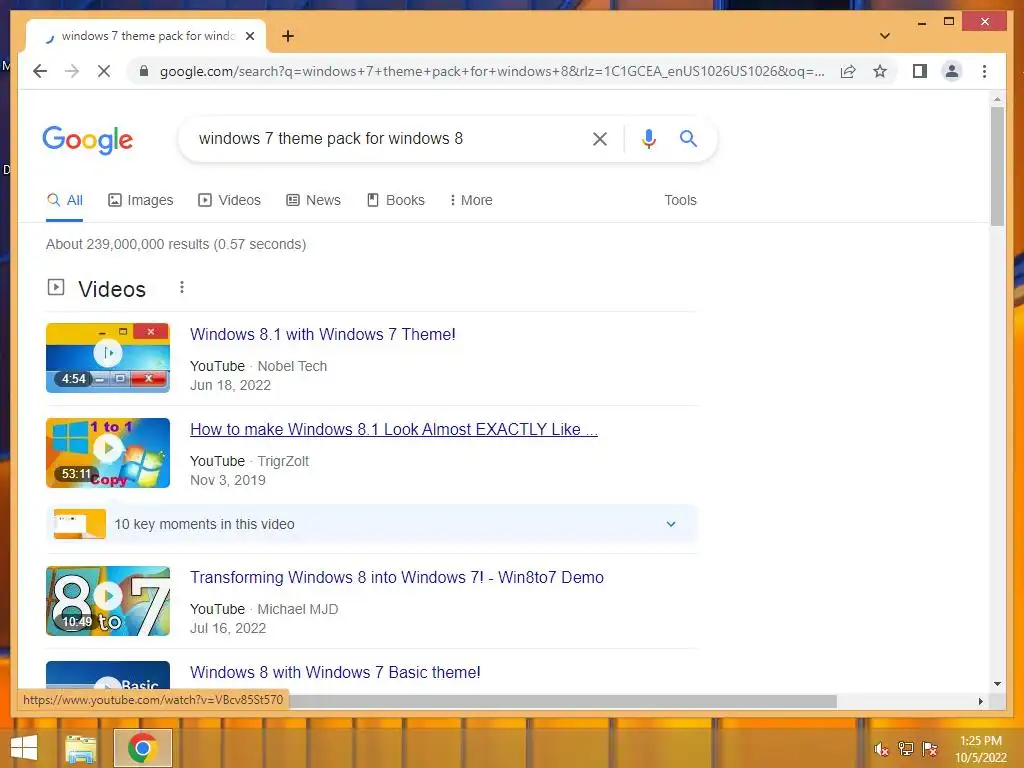Open the Windows Start button

24,748
